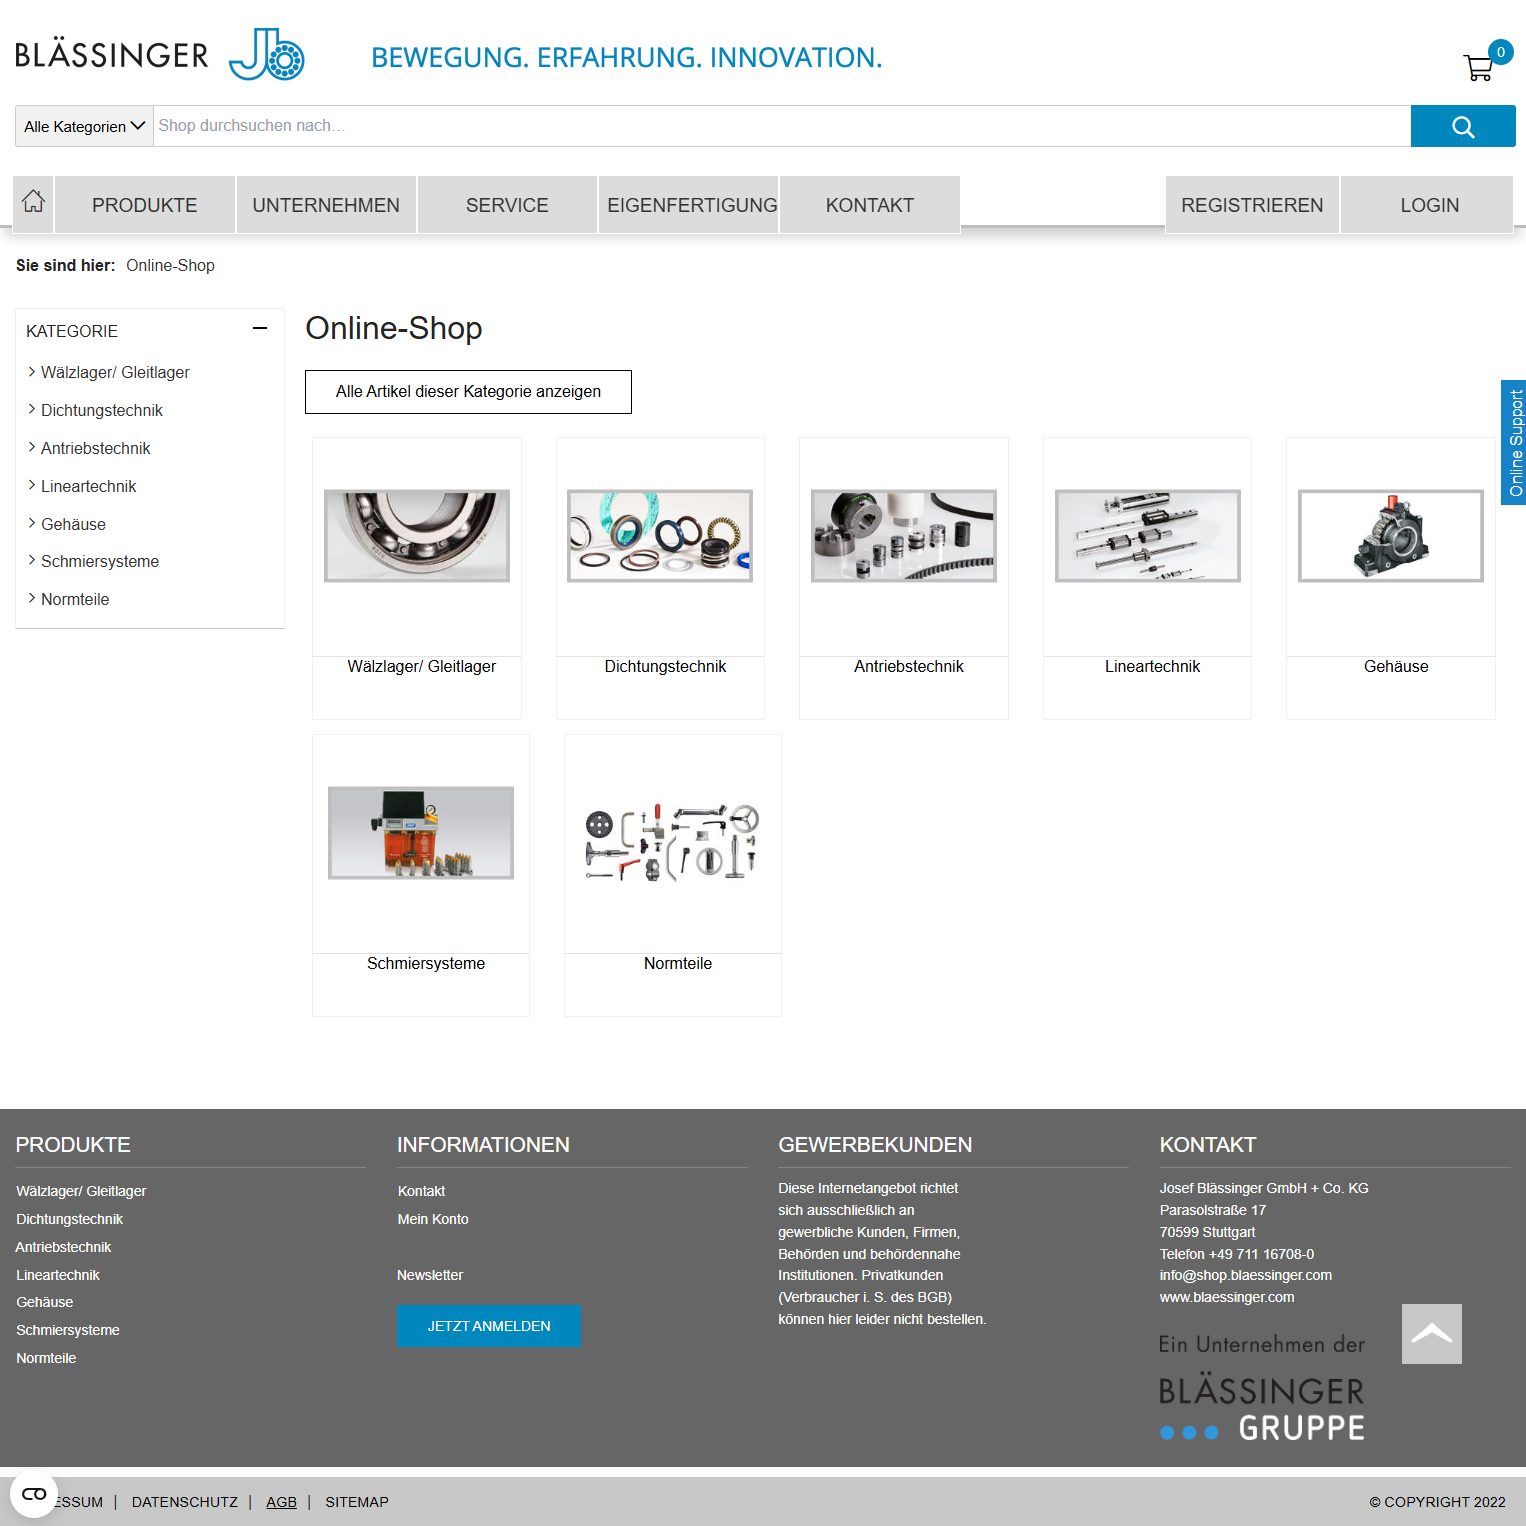Click Alle Artikel dieser Kategorie anzeigen
Viewport: 1526px width, 1526px height.
tap(468, 392)
